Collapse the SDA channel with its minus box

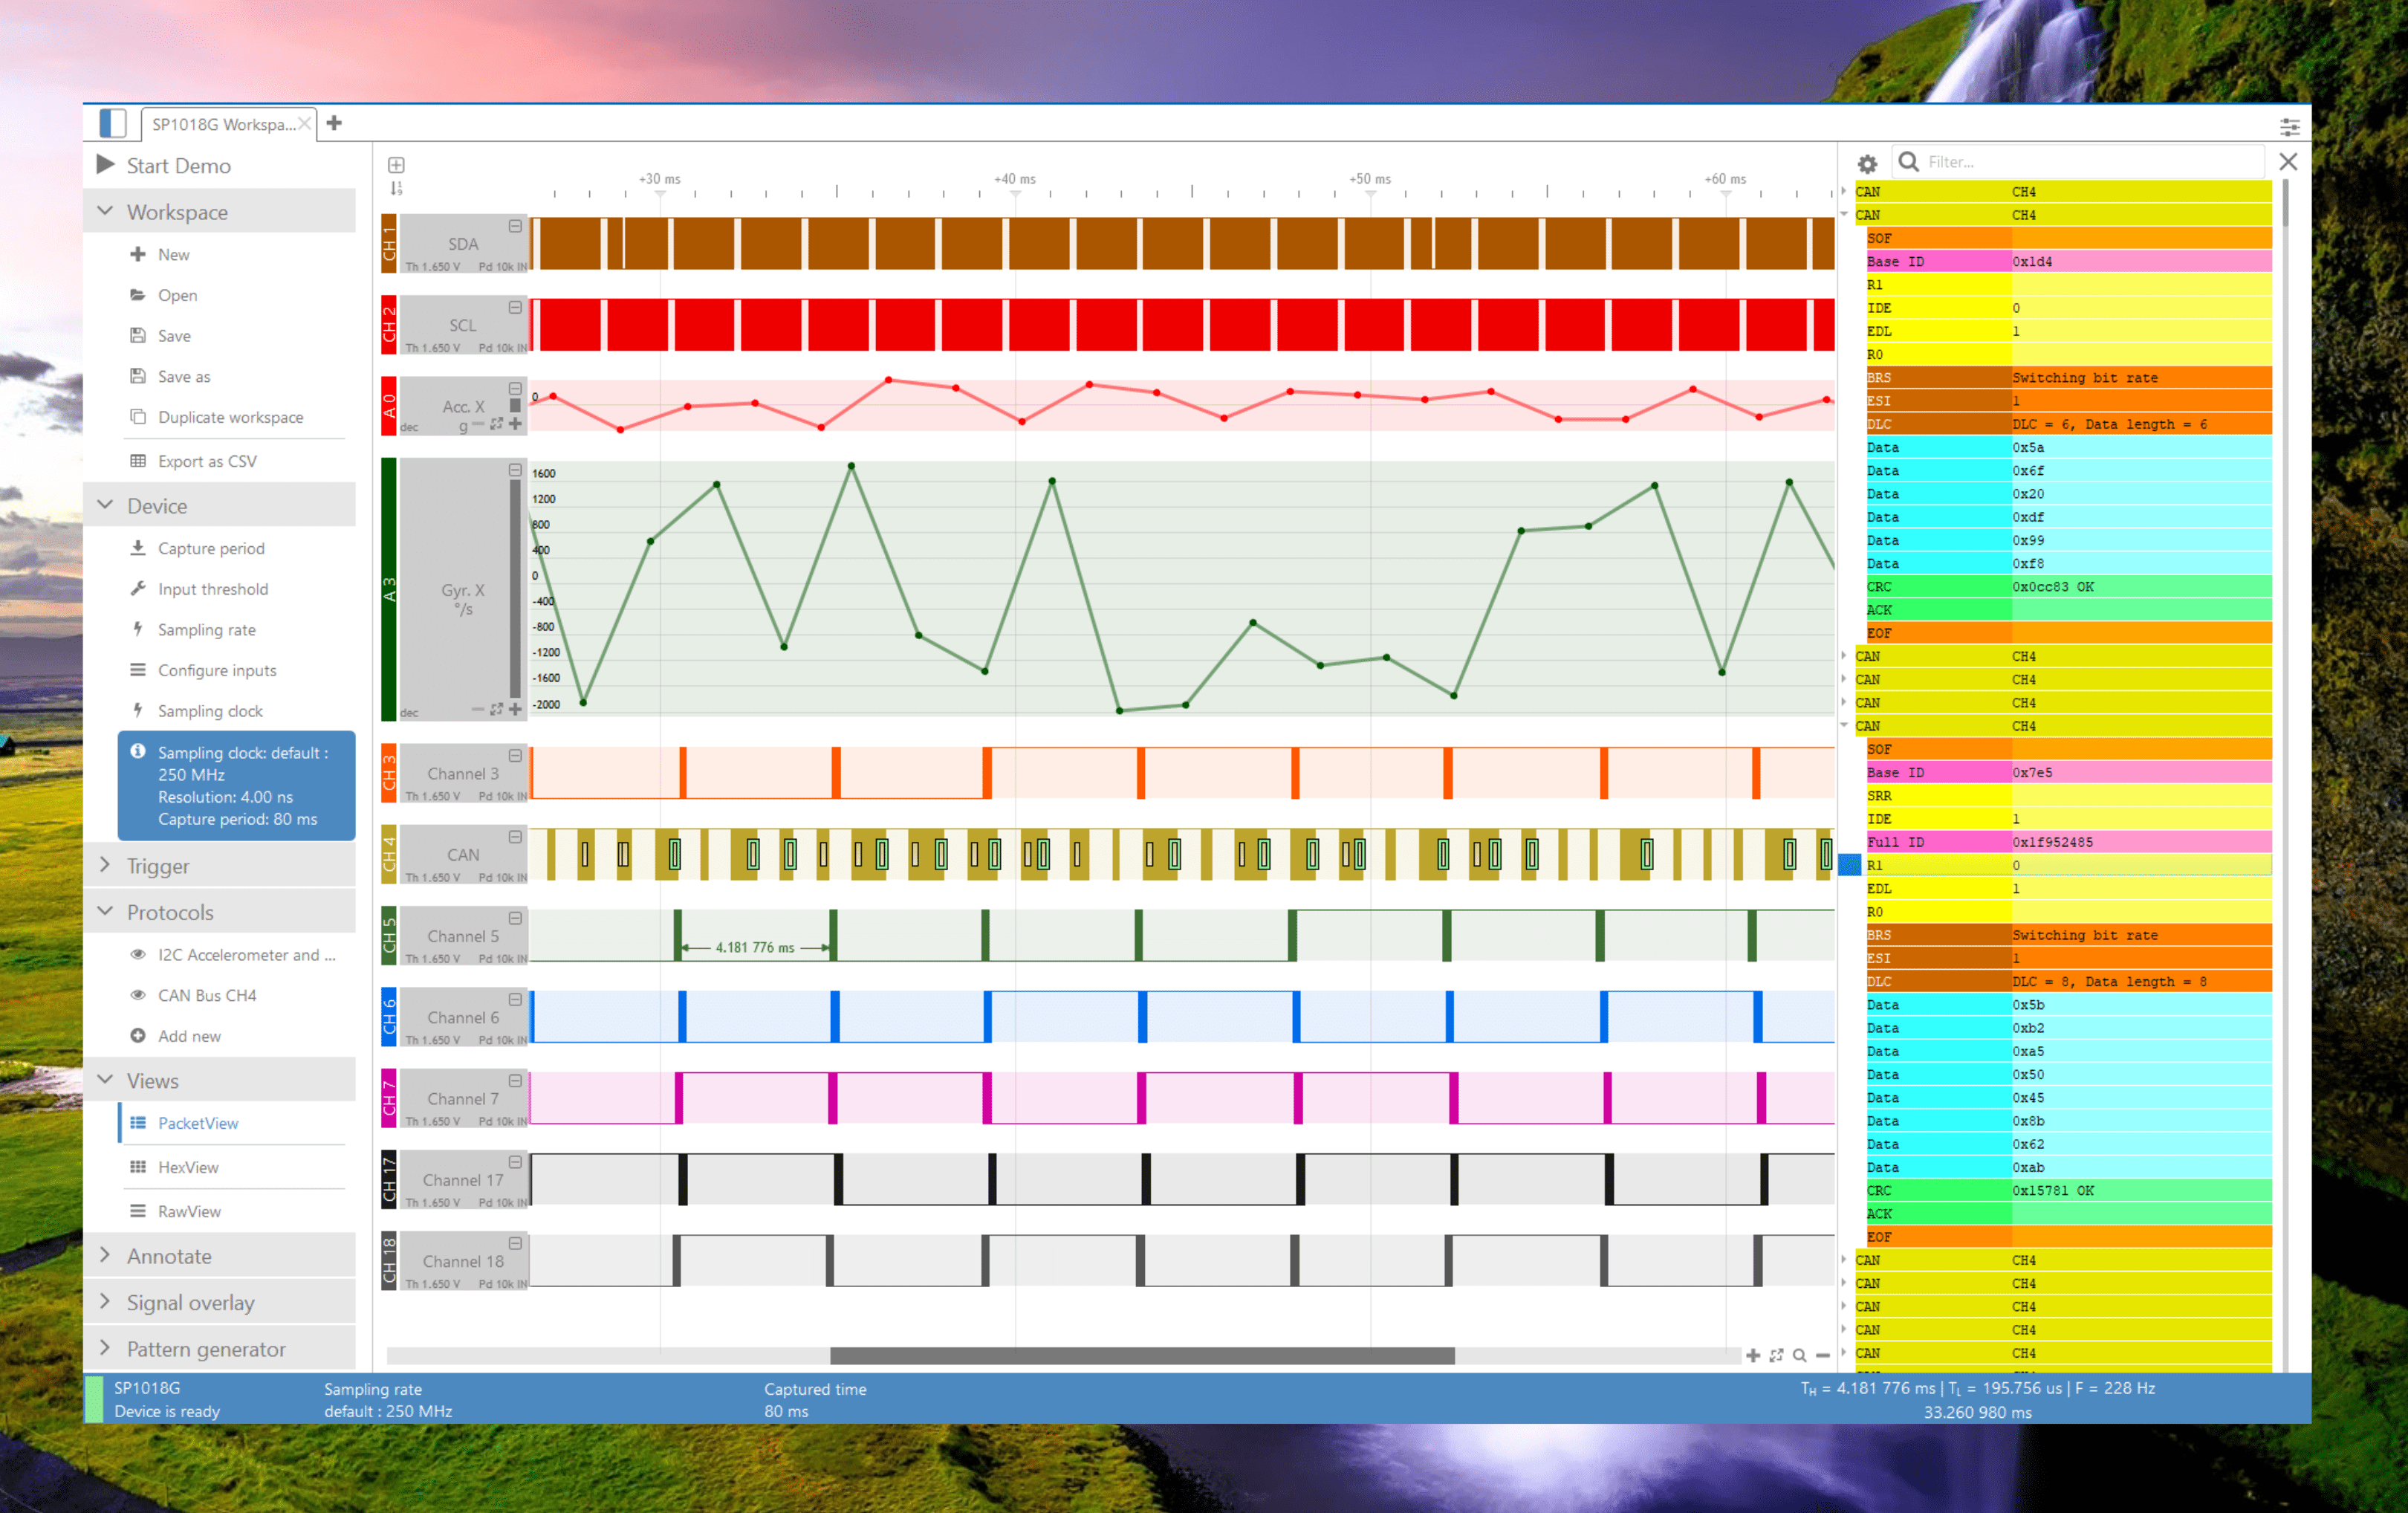tap(515, 227)
